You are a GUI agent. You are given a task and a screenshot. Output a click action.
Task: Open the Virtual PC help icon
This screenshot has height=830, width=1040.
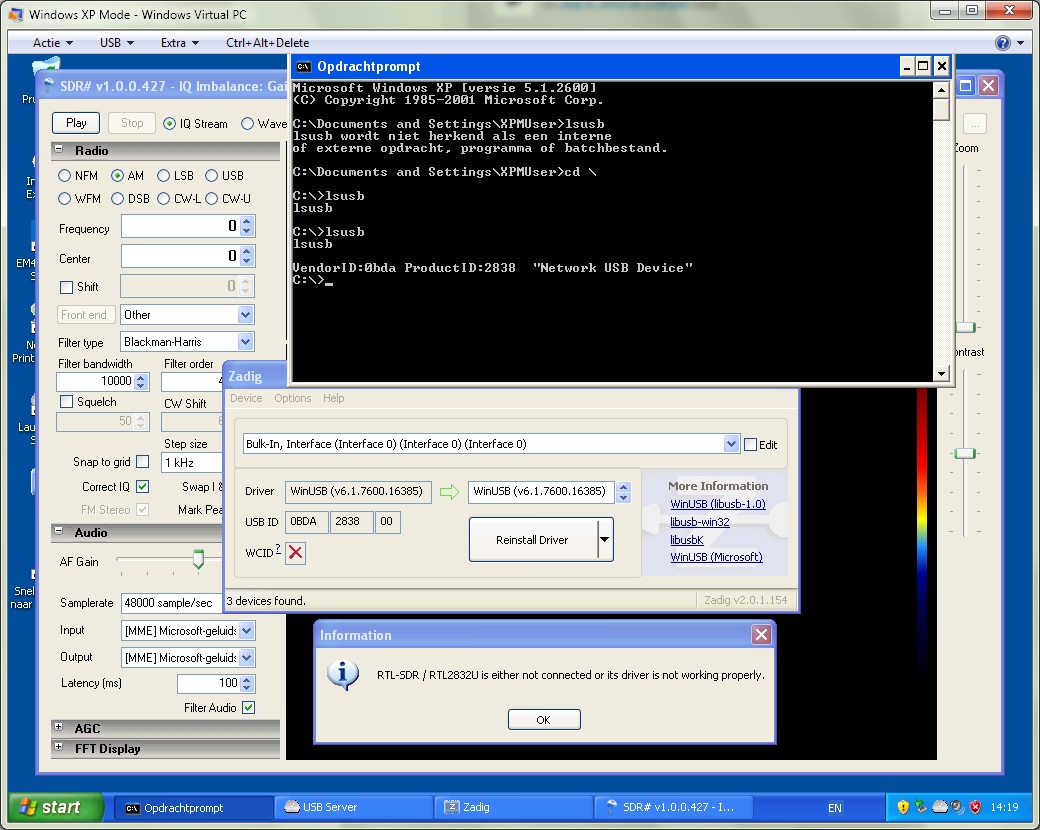1002,42
